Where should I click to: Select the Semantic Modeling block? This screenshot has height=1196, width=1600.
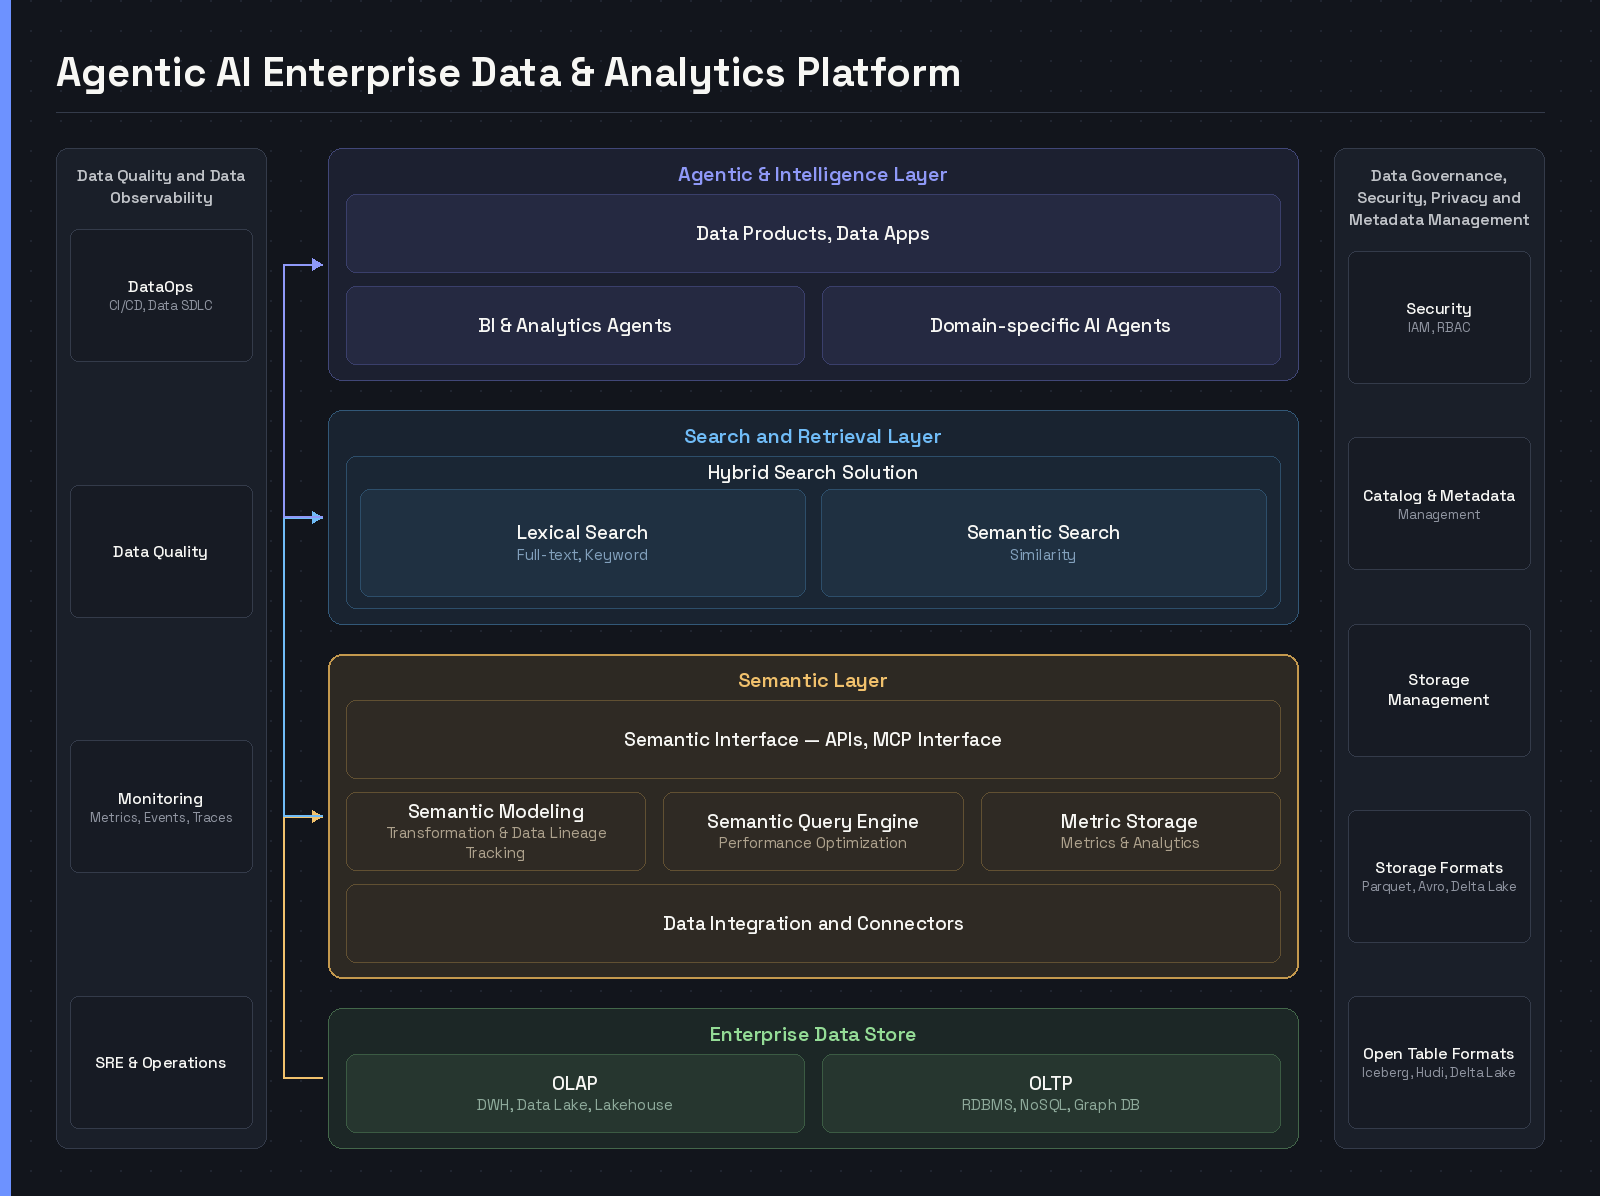point(496,832)
